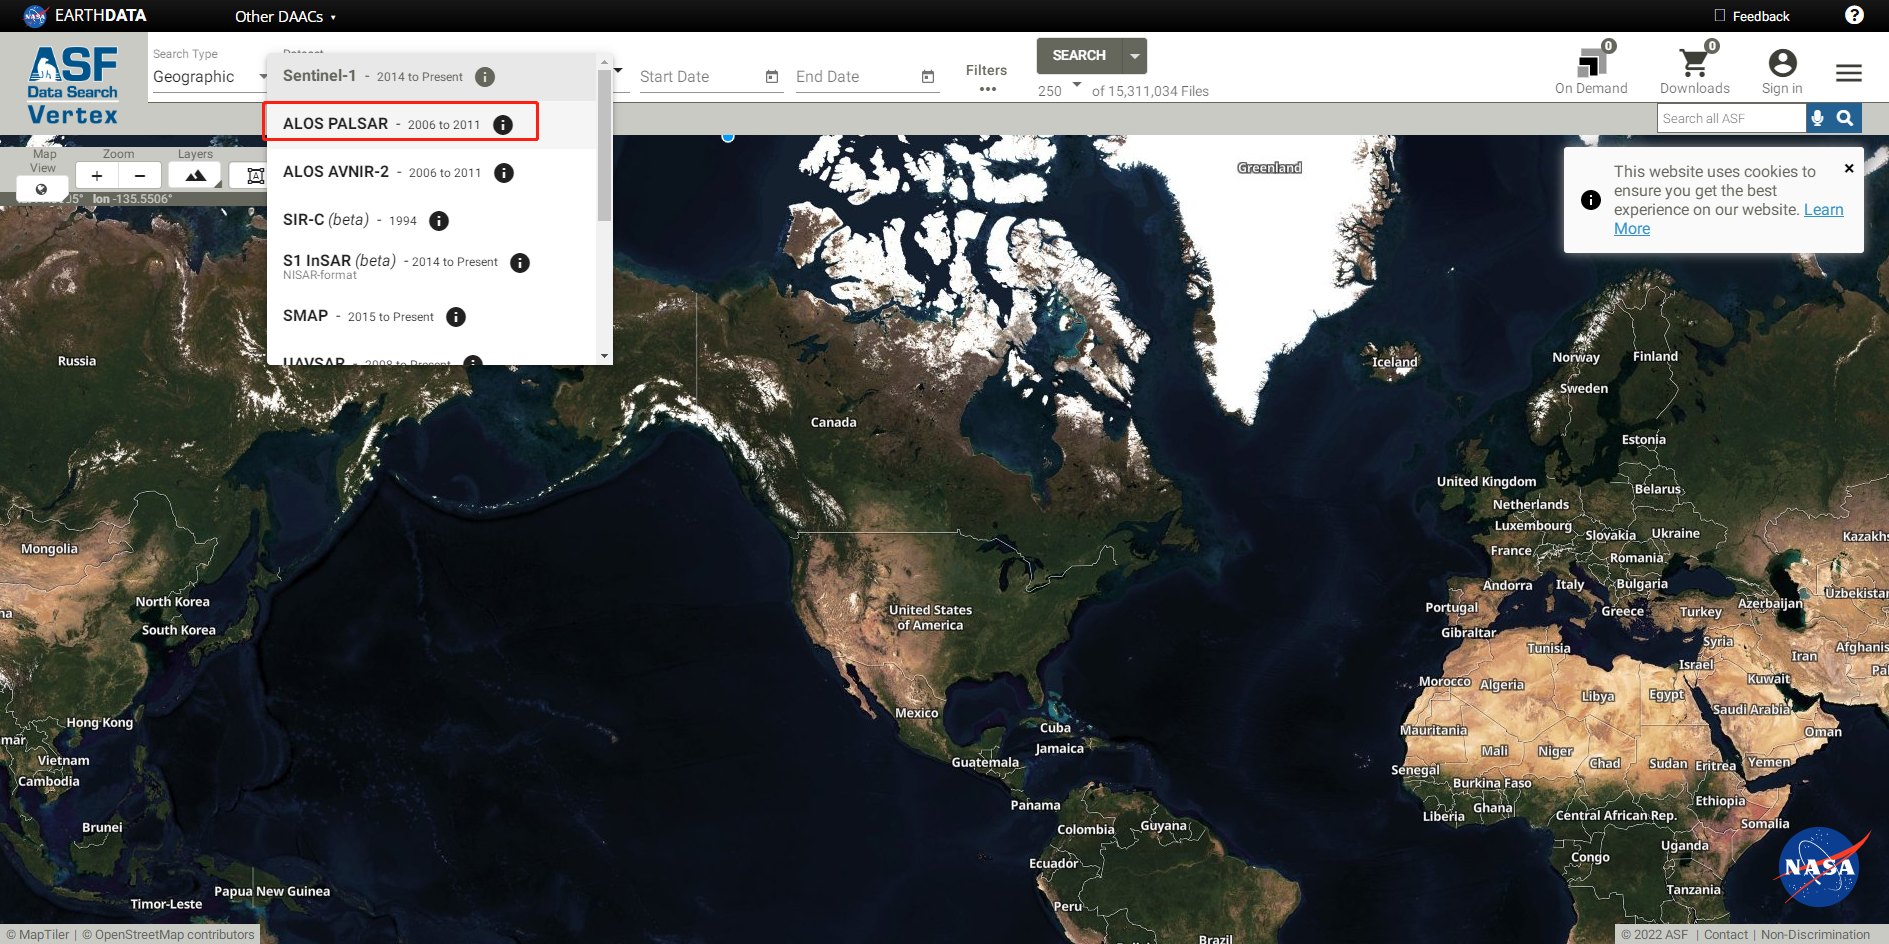This screenshot has height=944, width=1889.
Task: Open Downloads cart
Action: point(1695,70)
